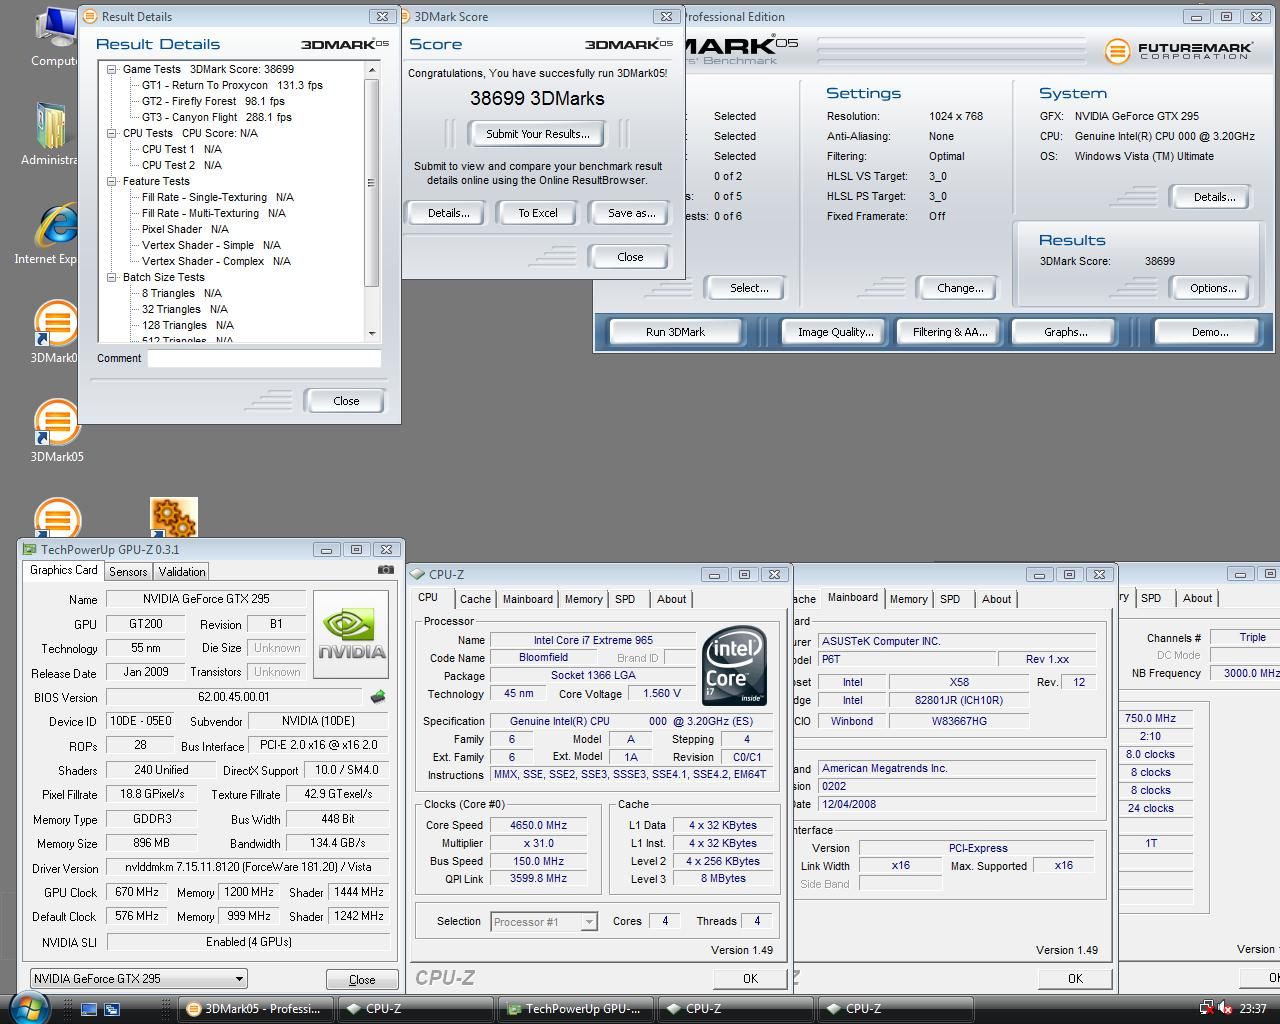Click the result tree scrollbar up arrow

(372, 69)
